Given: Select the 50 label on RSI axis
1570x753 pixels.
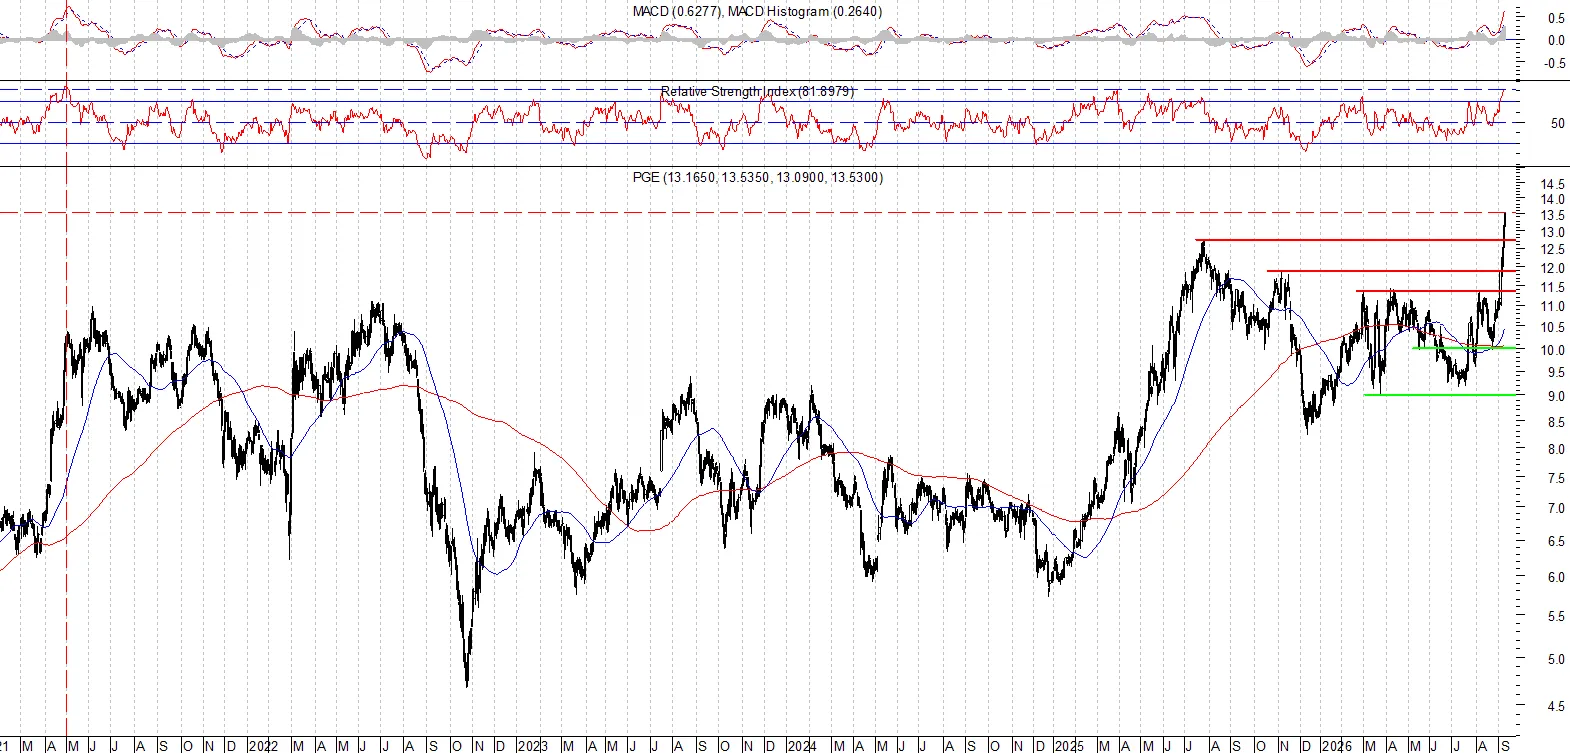Looking at the screenshot, I should [1558, 124].
